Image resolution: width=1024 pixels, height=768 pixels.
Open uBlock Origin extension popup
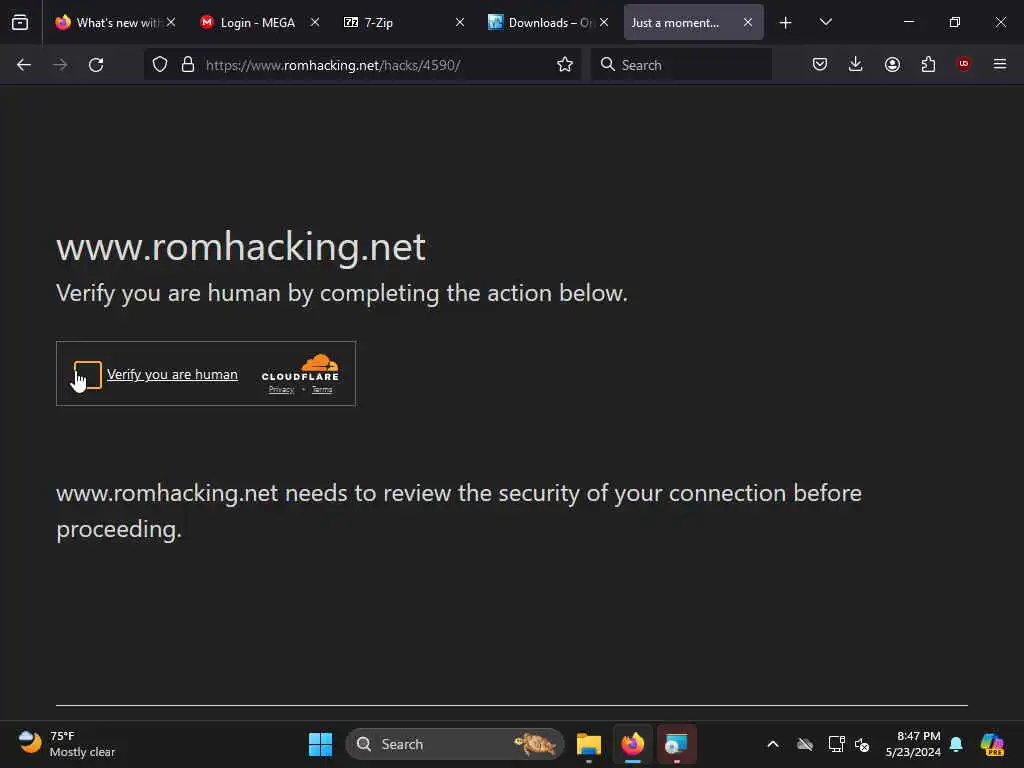click(x=964, y=63)
